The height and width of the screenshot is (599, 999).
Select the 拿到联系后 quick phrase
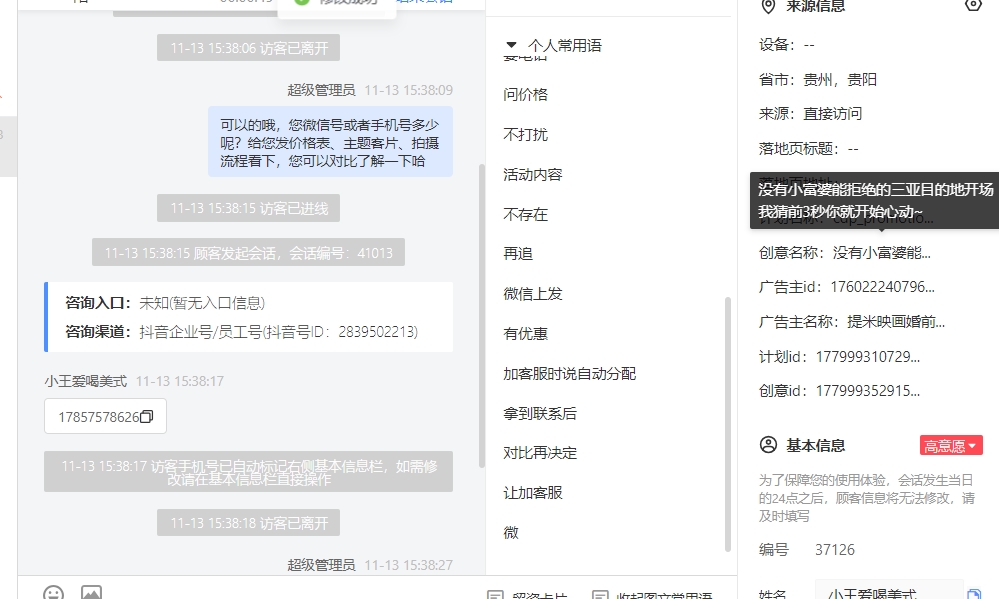pyautogui.click(x=540, y=414)
